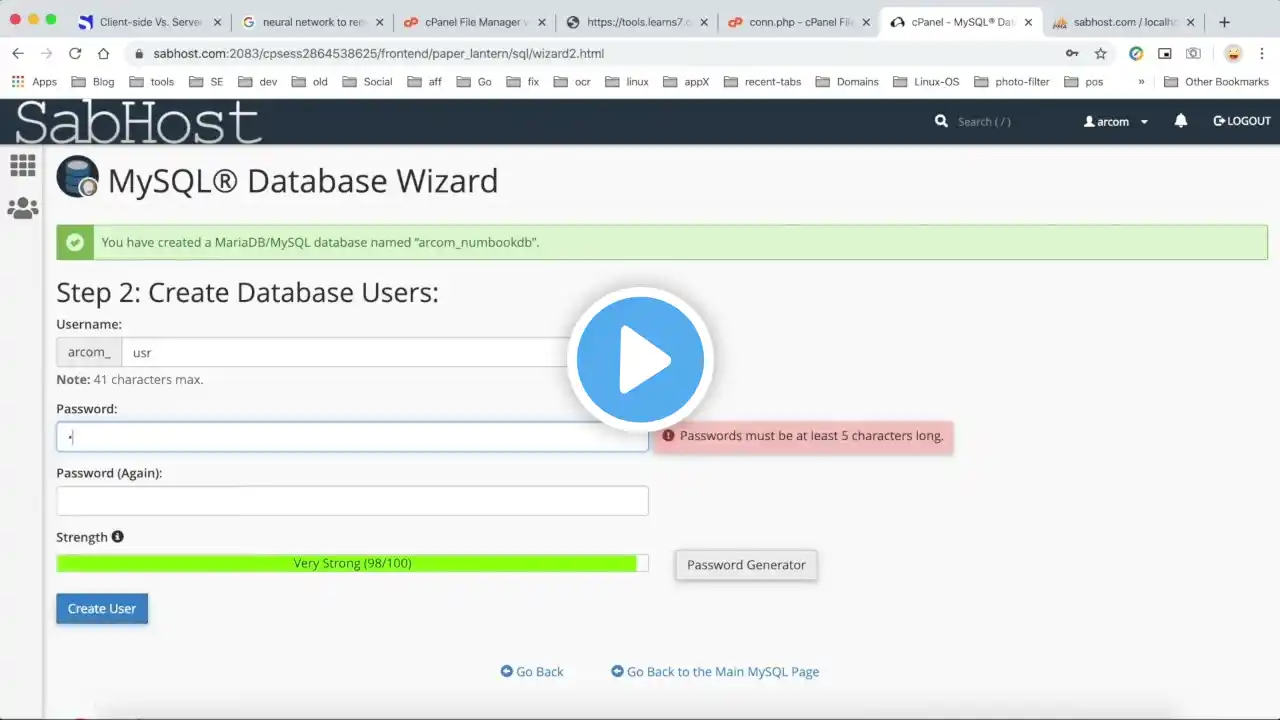Play the video with the center play button
The width and height of the screenshot is (1280, 720).
[x=640, y=360]
